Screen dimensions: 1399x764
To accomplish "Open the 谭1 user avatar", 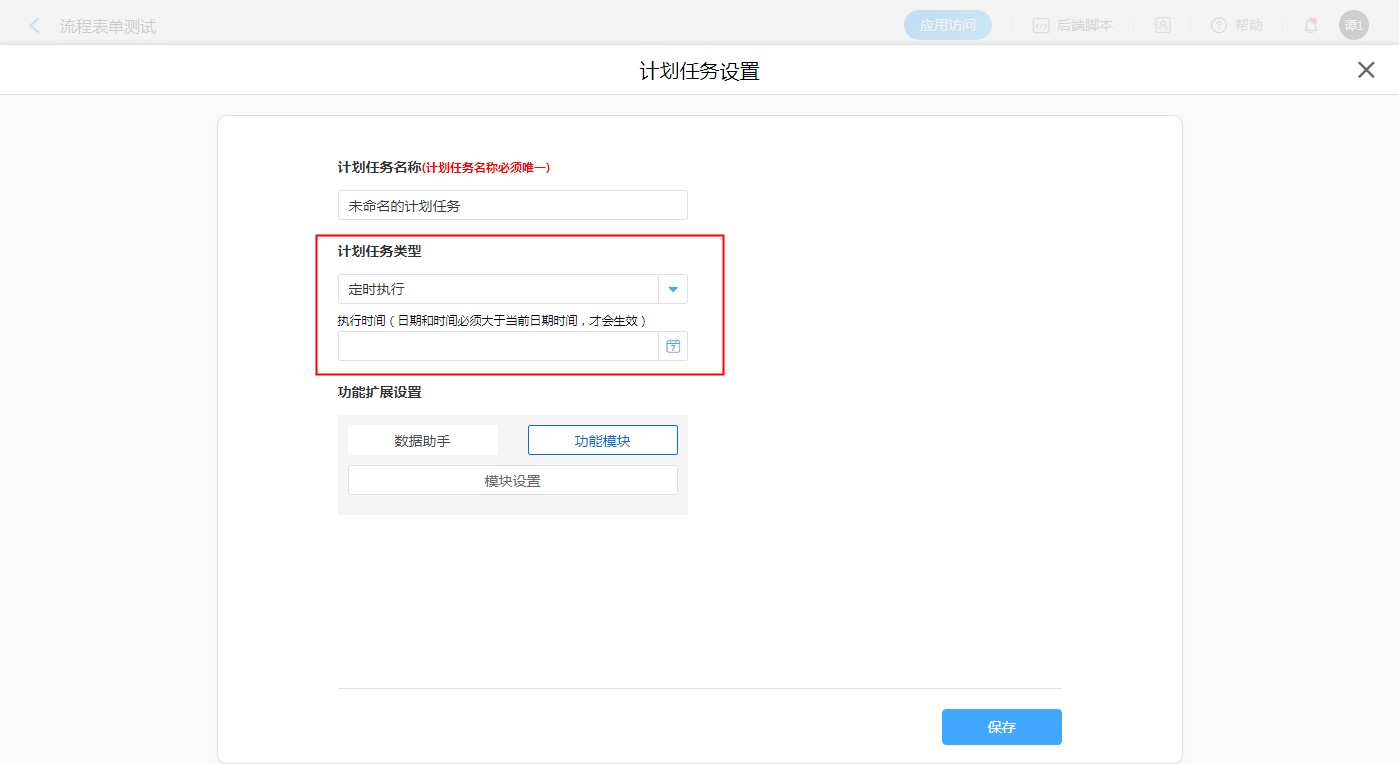I will coord(1353,26).
